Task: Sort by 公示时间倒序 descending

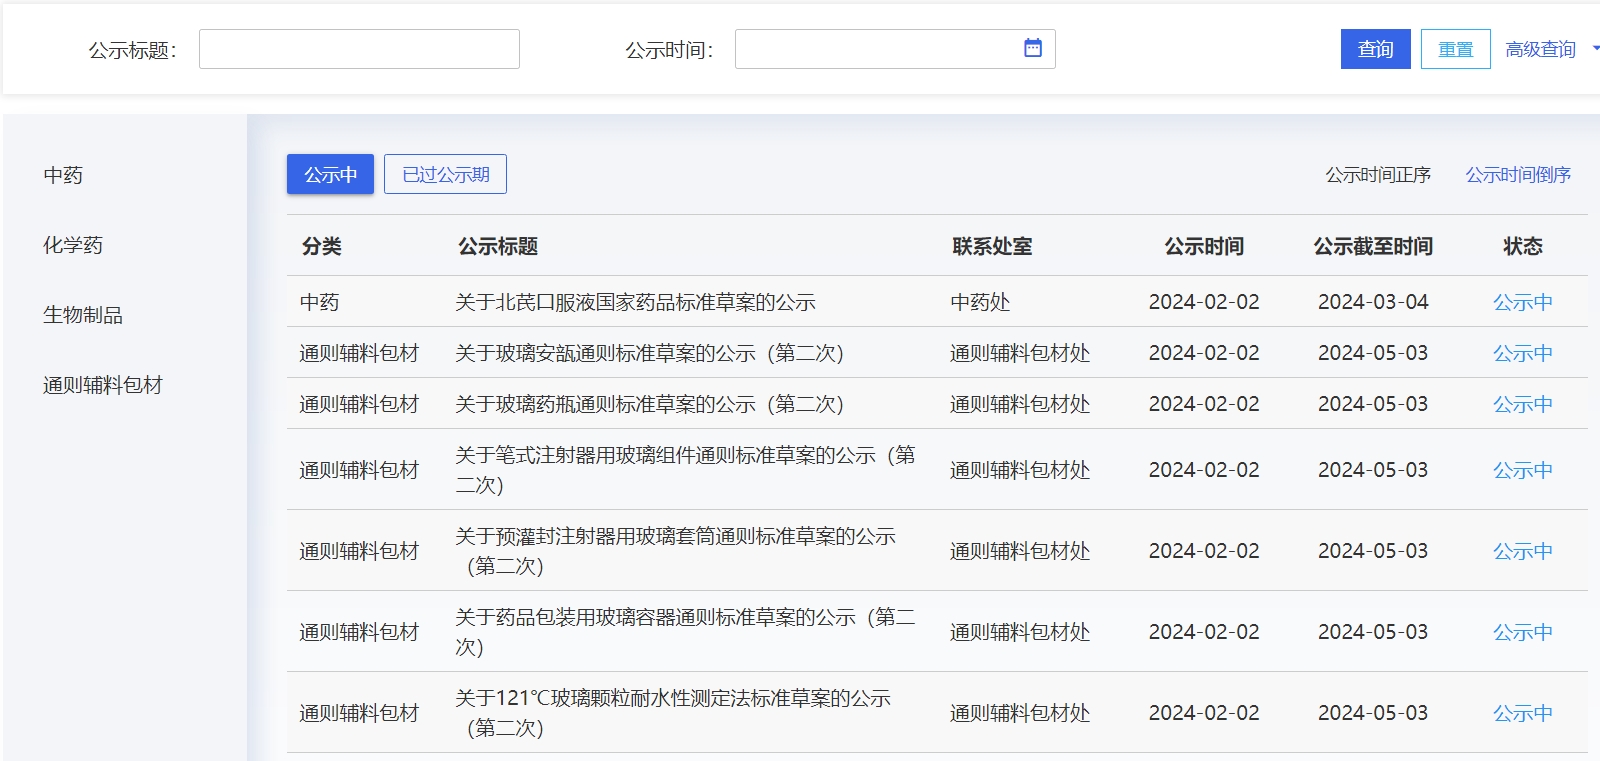Action: pos(1517,175)
